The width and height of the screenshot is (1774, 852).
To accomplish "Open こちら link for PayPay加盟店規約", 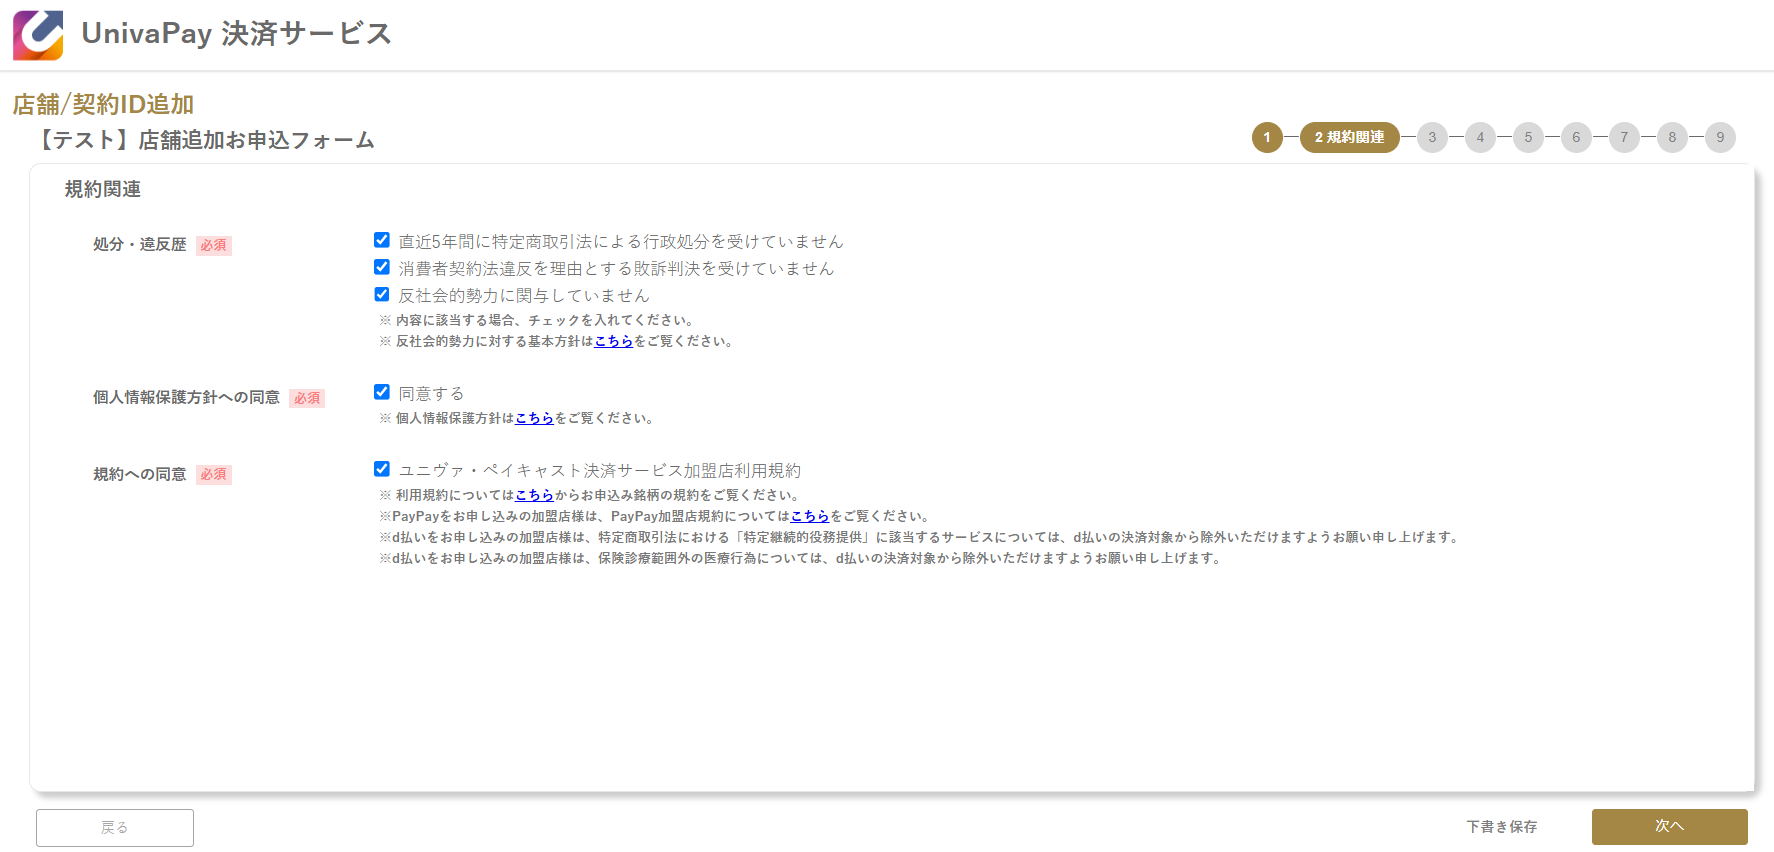I will pos(810,516).
